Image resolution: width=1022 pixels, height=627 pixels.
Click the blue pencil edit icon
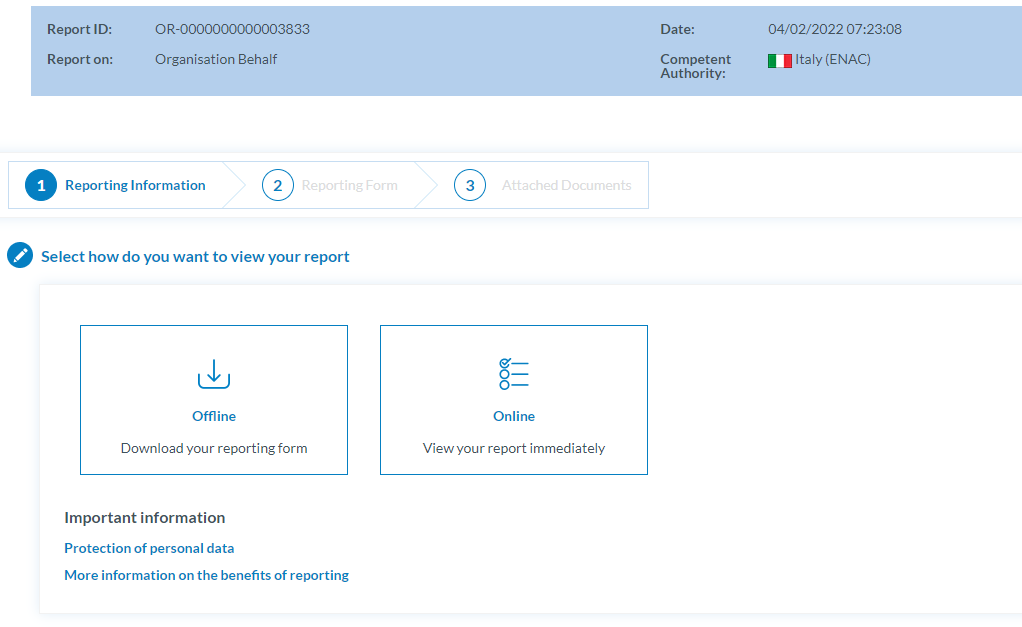20,256
